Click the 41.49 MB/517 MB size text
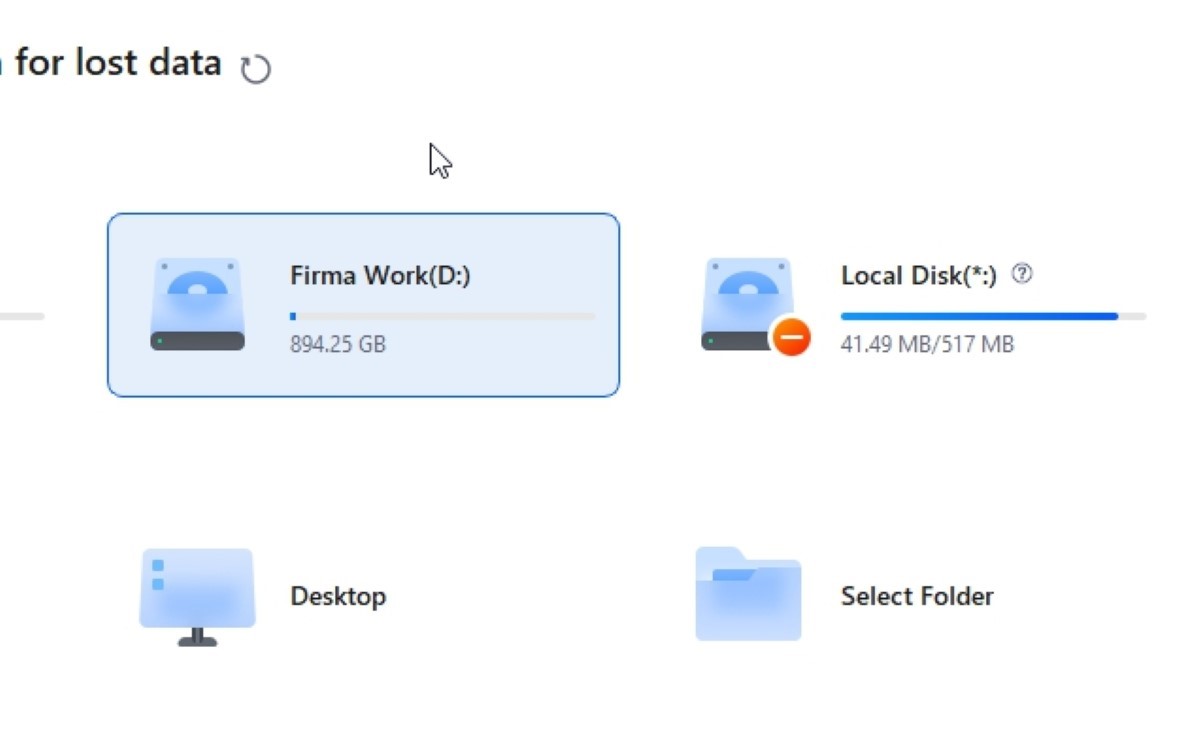 (x=927, y=345)
